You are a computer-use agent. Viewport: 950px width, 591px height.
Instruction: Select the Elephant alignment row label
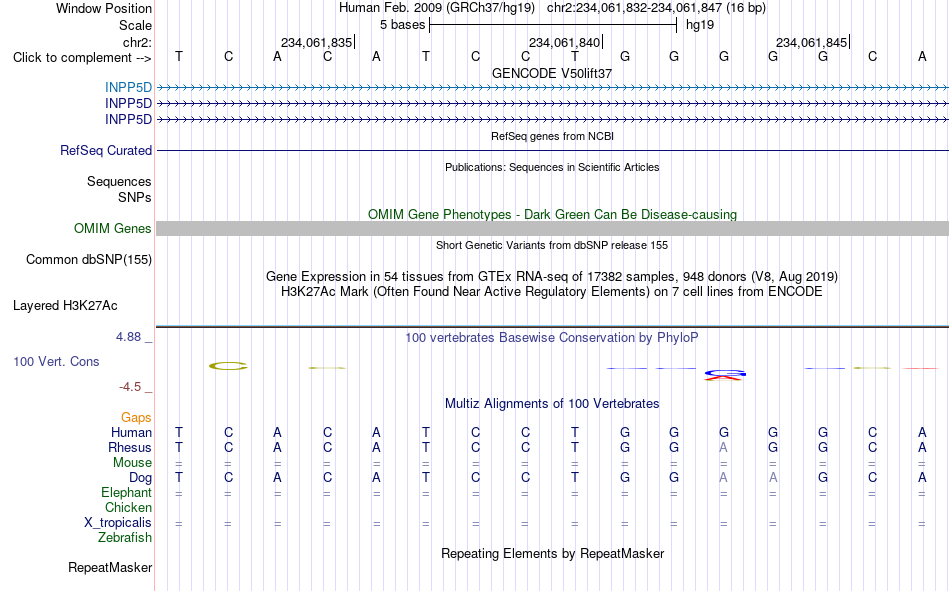(x=126, y=492)
